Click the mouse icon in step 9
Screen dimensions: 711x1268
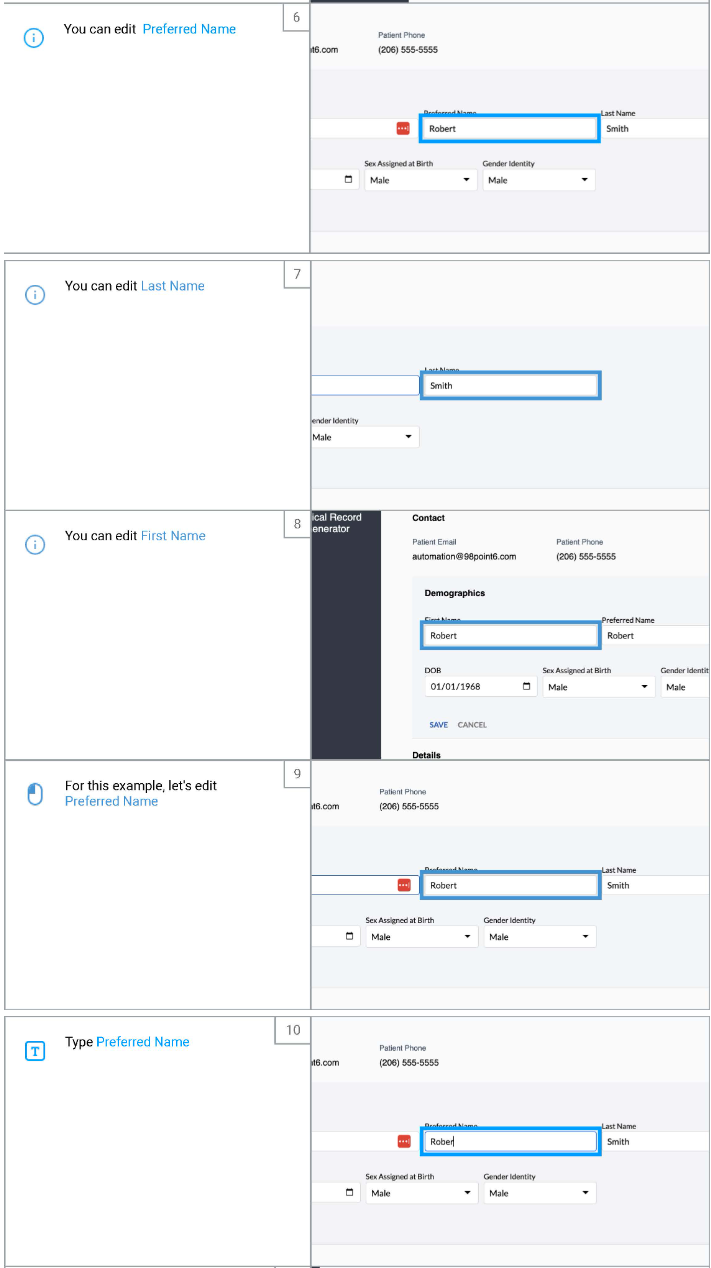(x=35, y=794)
